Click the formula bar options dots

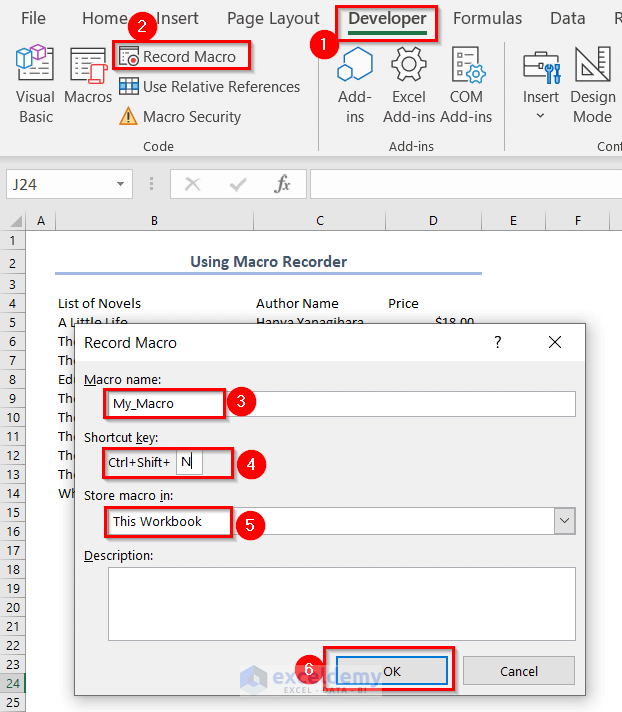[x=151, y=184]
